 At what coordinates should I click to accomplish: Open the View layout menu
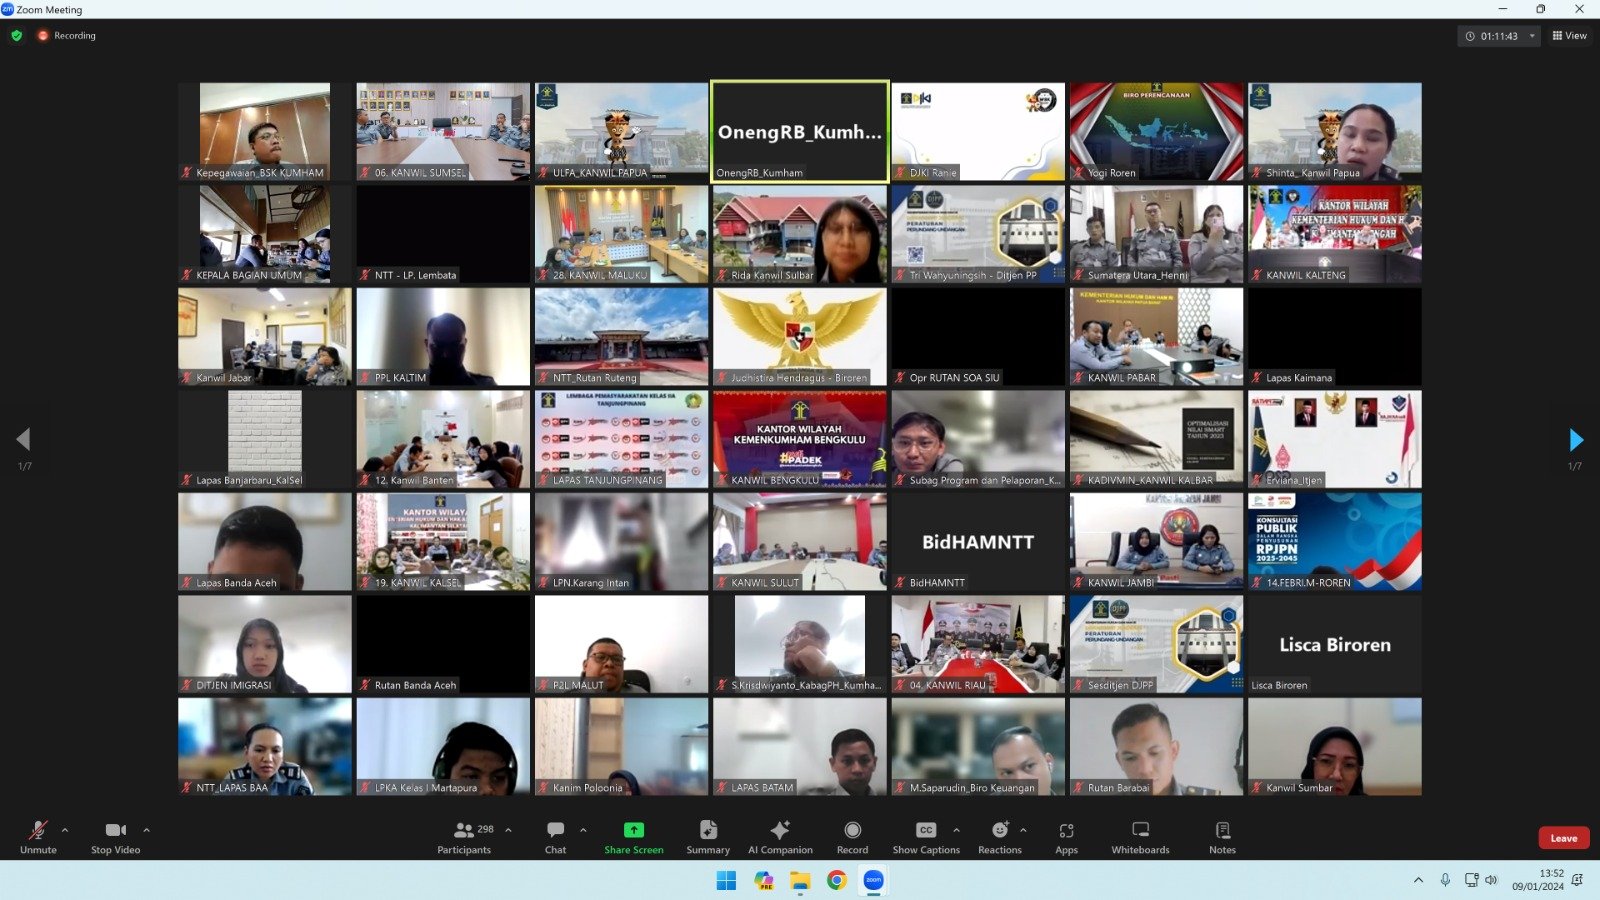[x=1569, y=36]
